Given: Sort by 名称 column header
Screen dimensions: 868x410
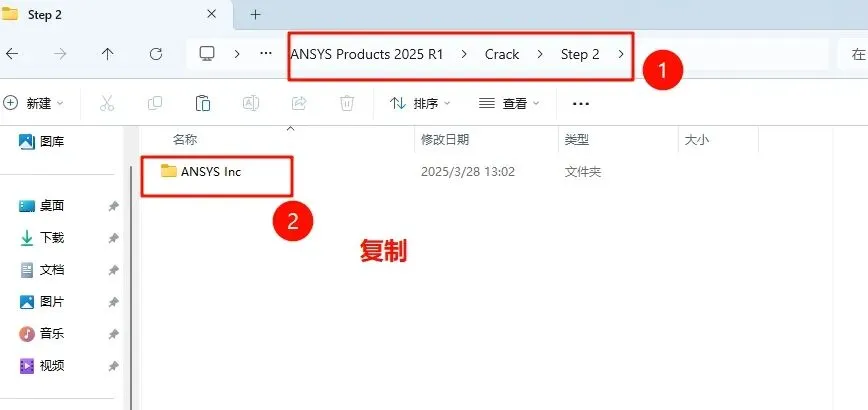Looking at the screenshot, I should 185,140.
